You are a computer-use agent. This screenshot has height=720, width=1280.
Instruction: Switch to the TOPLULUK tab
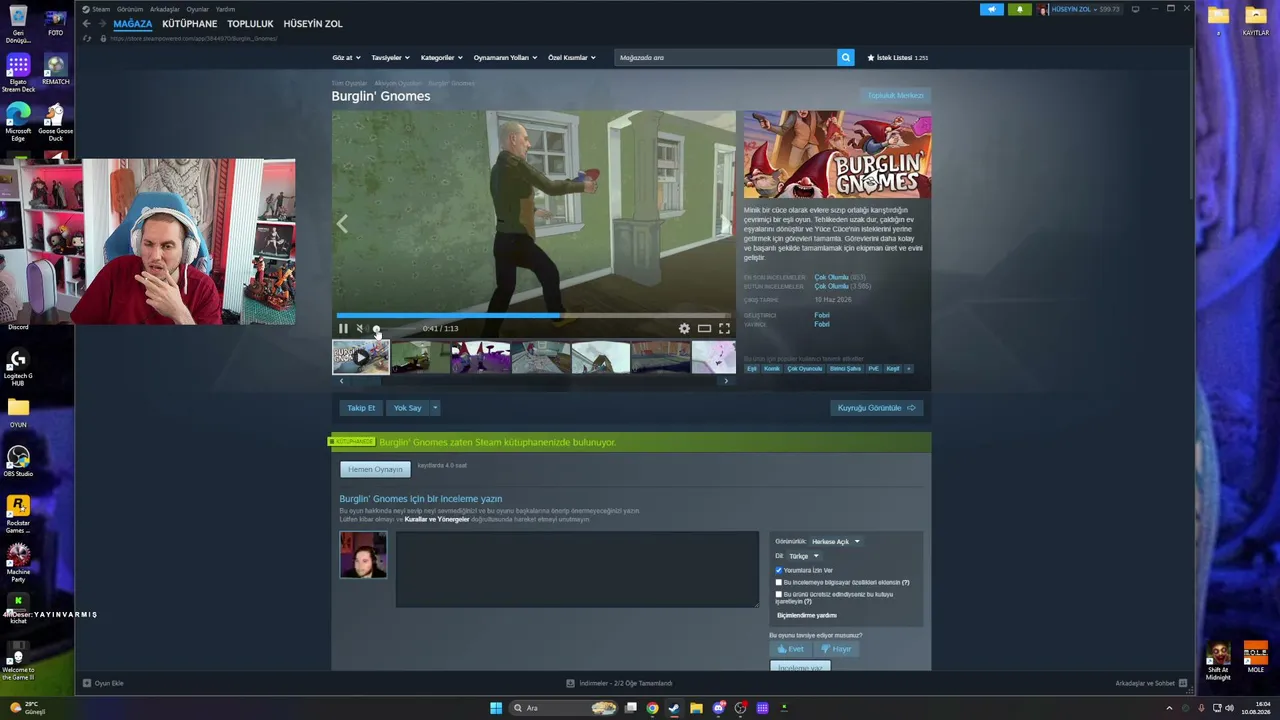(250, 24)
